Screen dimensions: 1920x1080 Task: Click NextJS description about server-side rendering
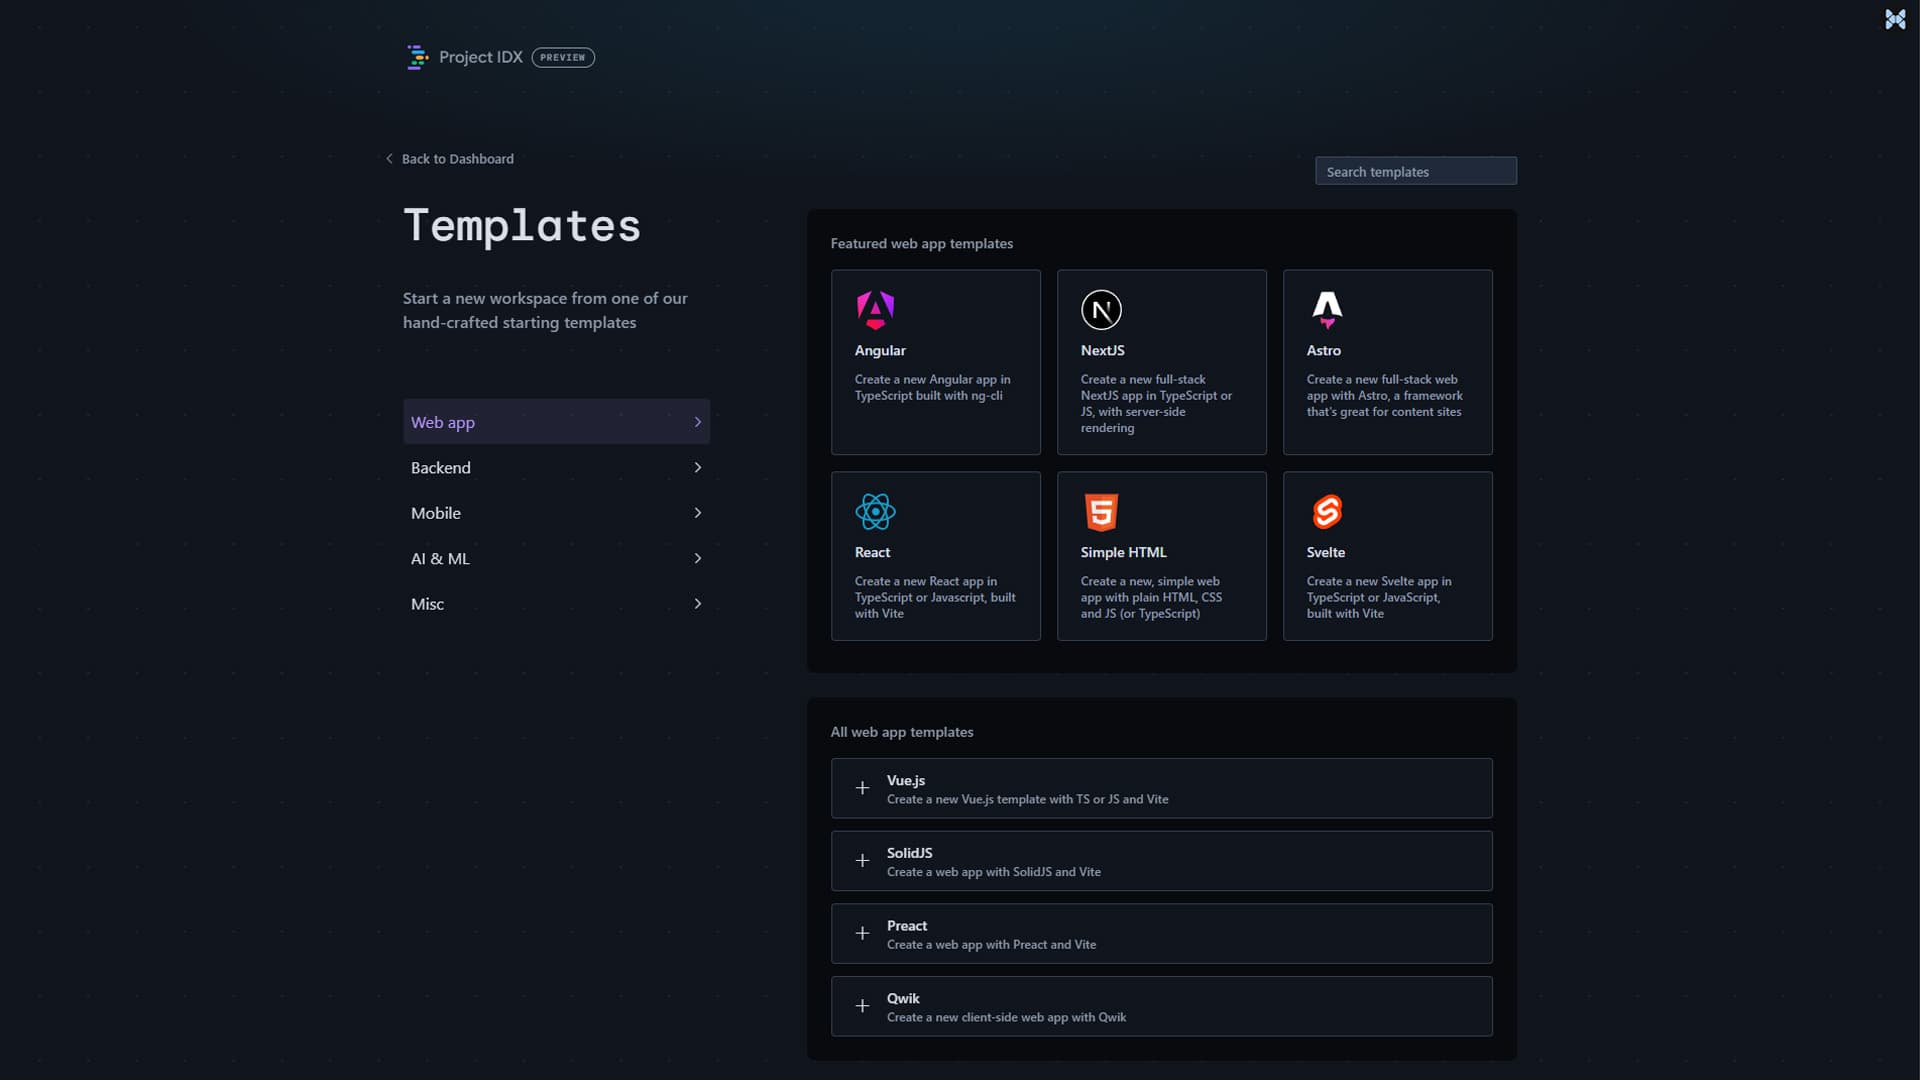(x=1156, y=403)
